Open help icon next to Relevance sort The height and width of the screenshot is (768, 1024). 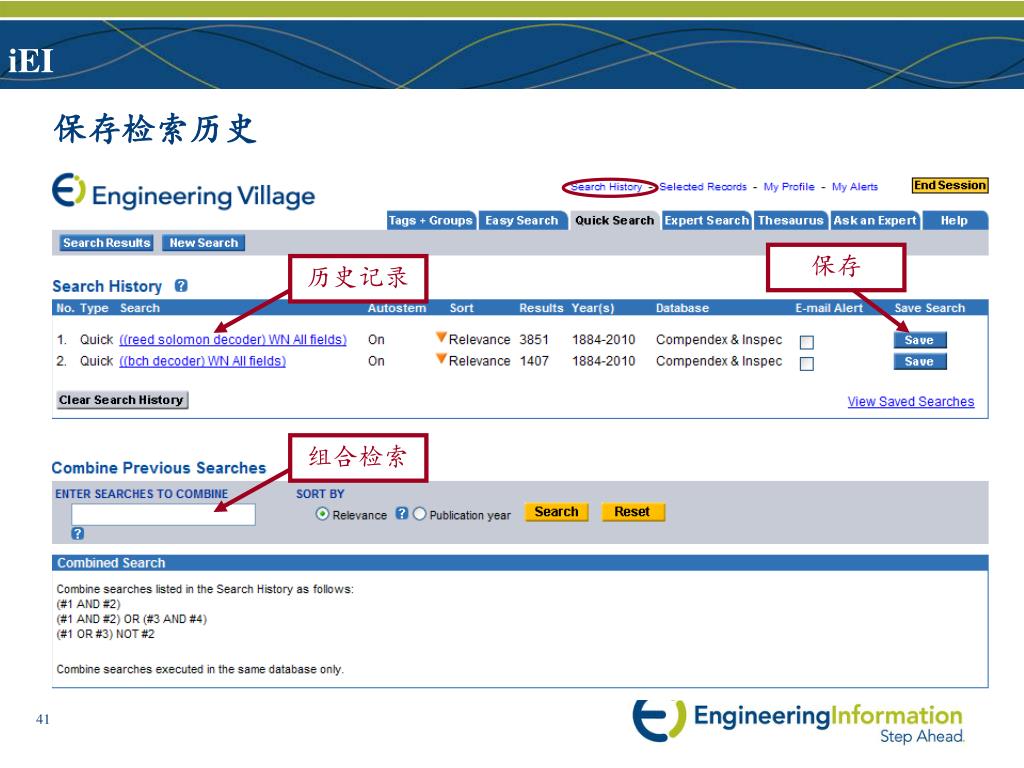click(402, 513)
